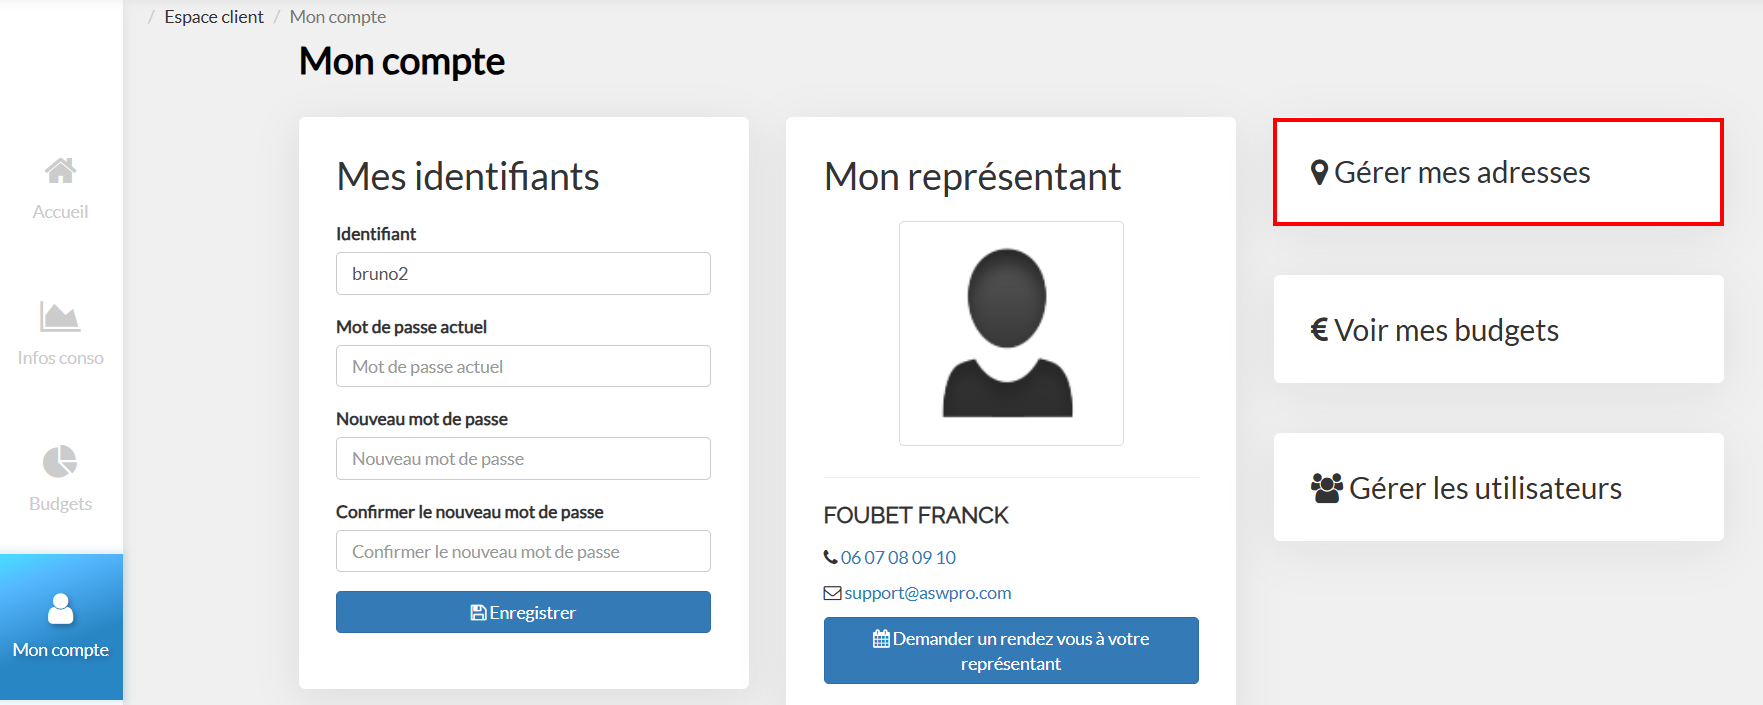
Task: Call the number 06 07 08 09 10
Action: [x=898, y=557]
